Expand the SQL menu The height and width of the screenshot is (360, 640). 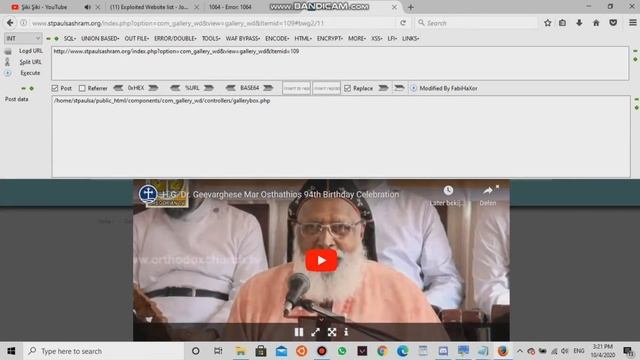70,38
